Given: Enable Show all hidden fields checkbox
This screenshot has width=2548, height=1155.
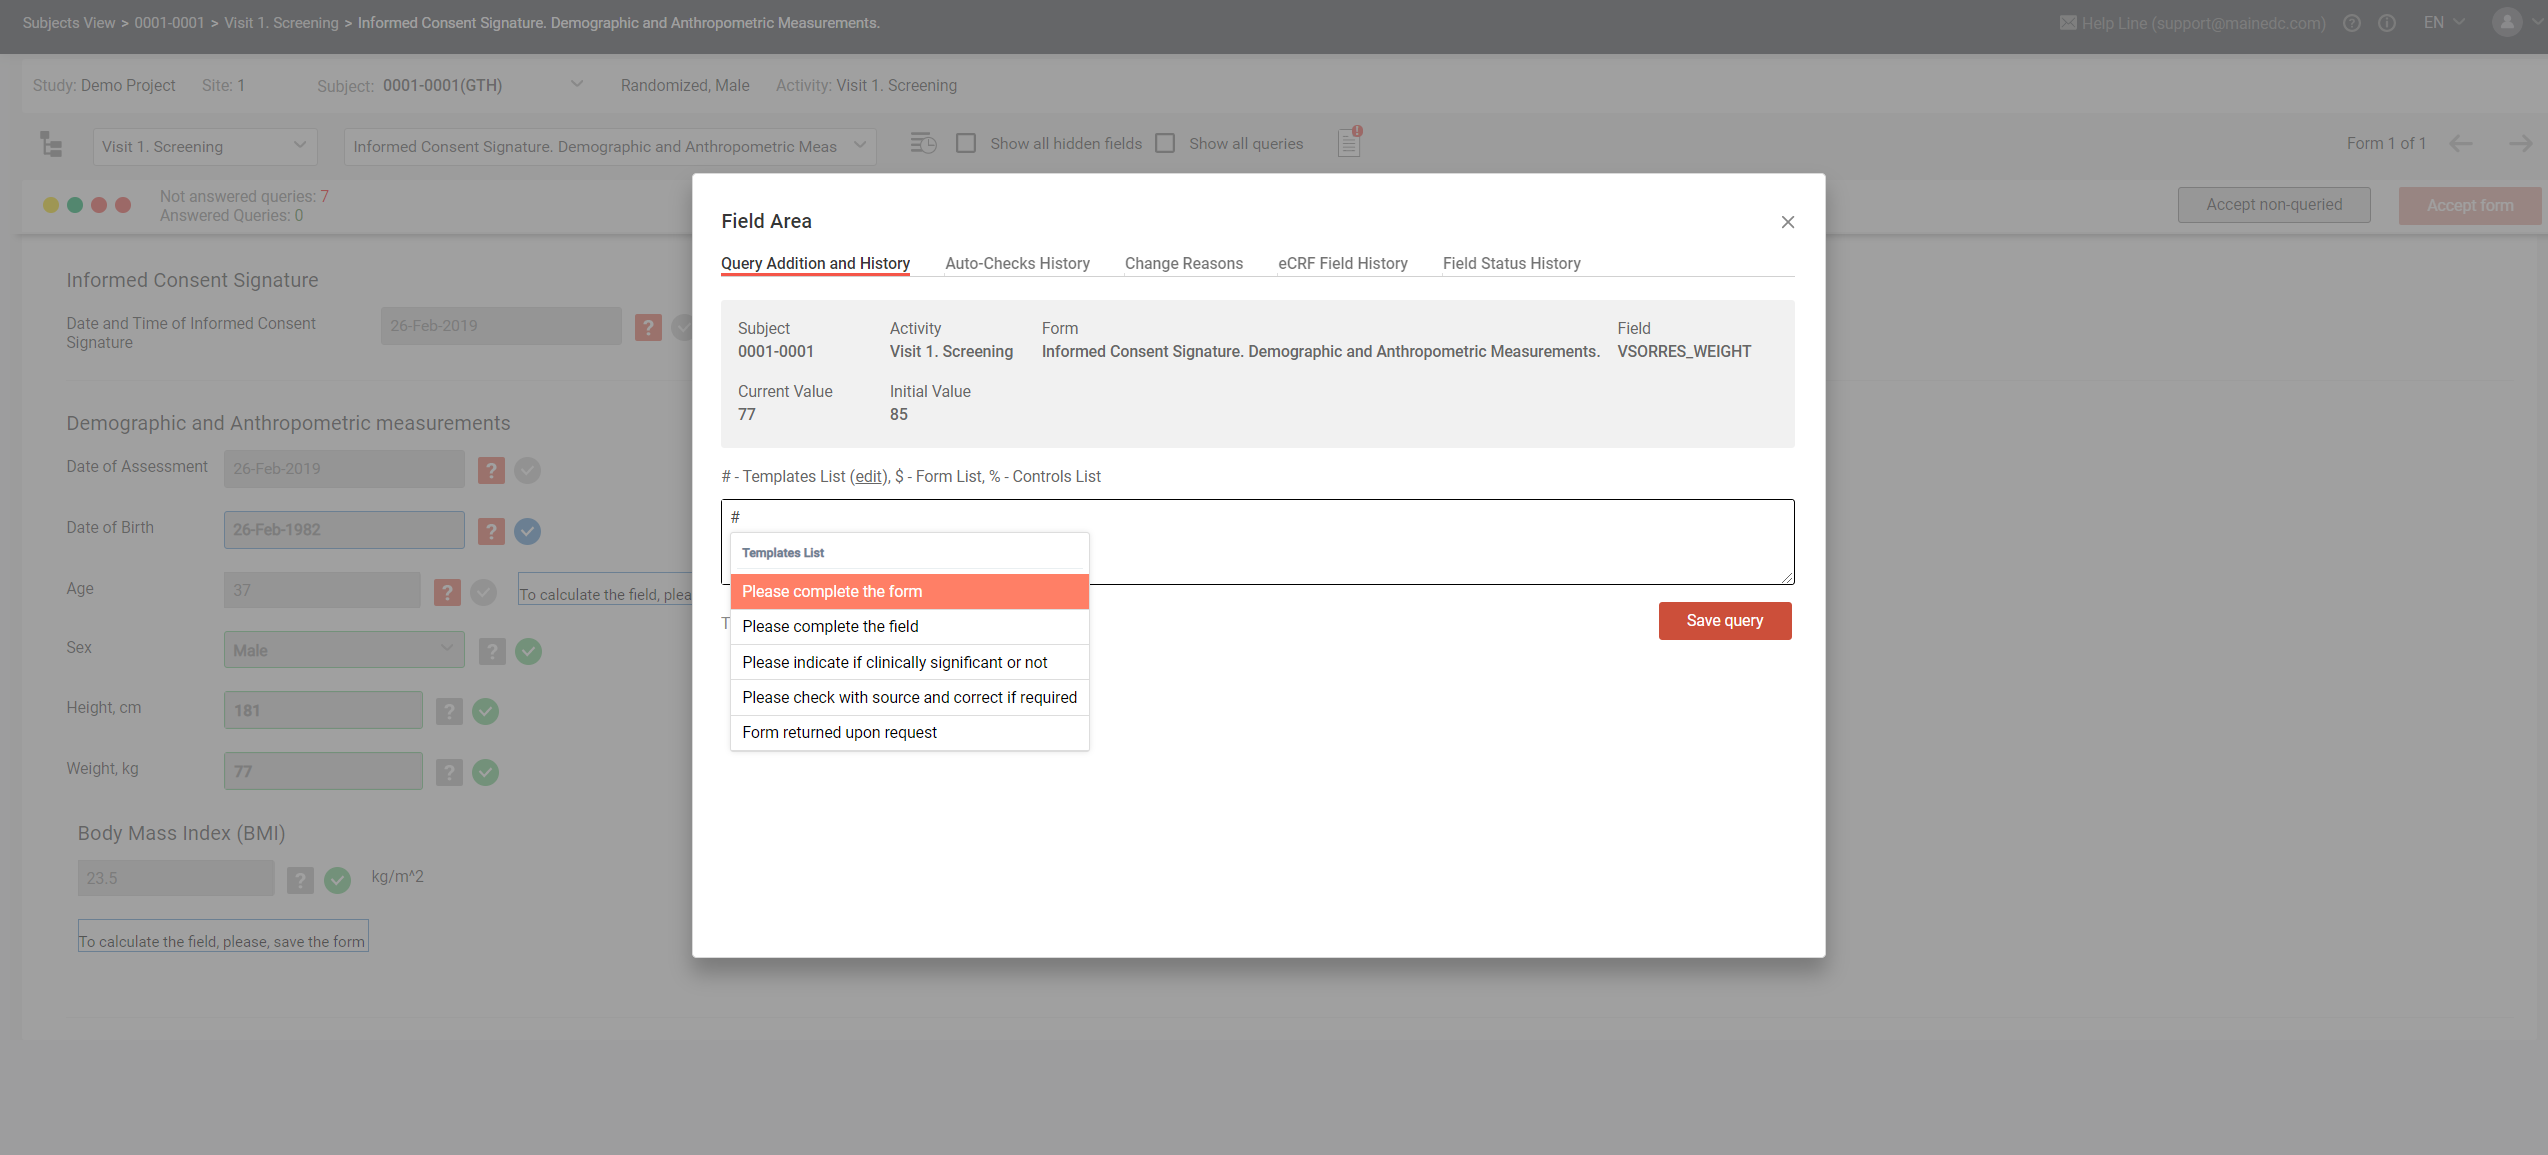Looking at the screenshot, I should click(x=966, y=144).
